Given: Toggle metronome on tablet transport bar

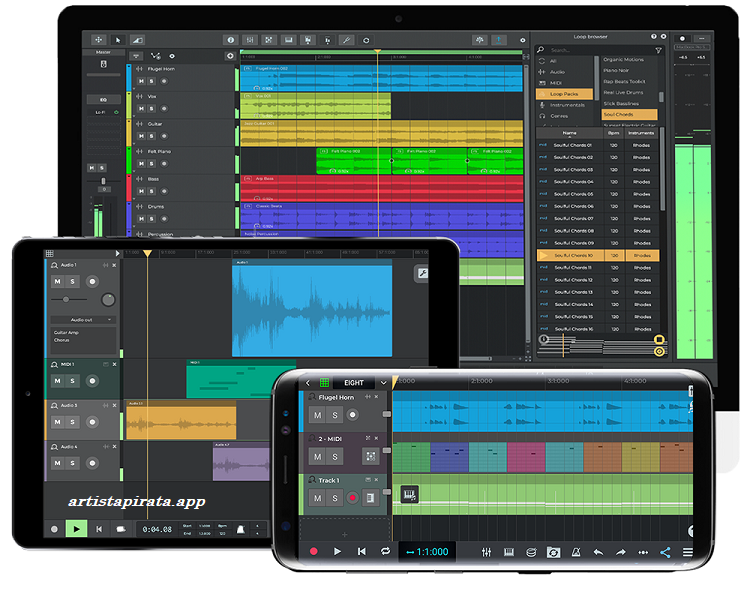Looking at the screenshot, I should click(241, 529).
